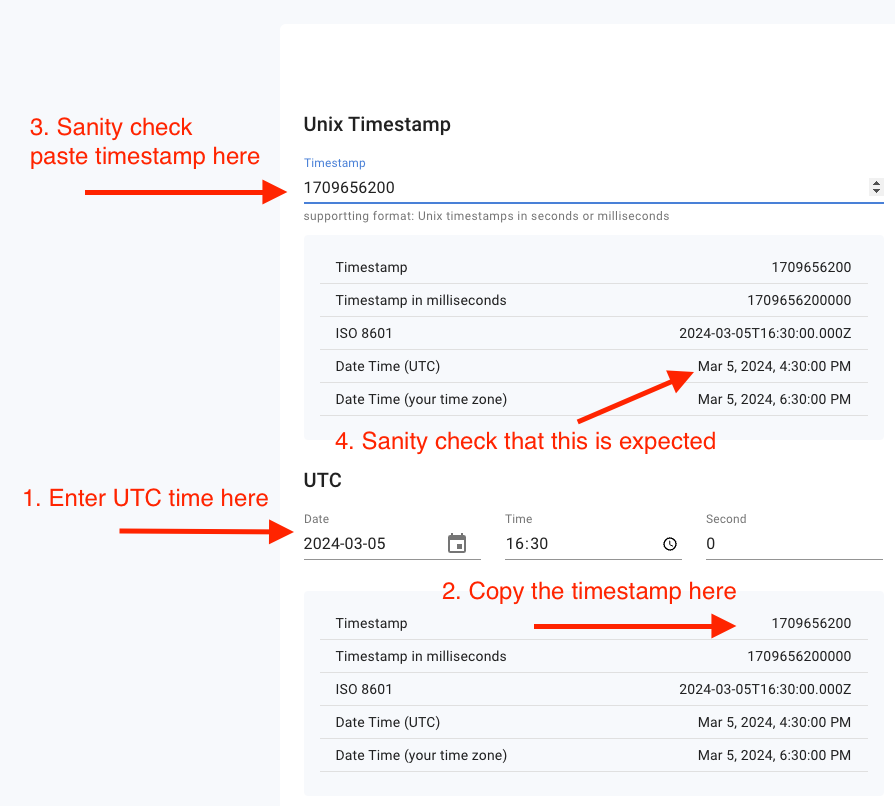
Task: Click ISO 8601 value in UTC results
Action: 765,689
